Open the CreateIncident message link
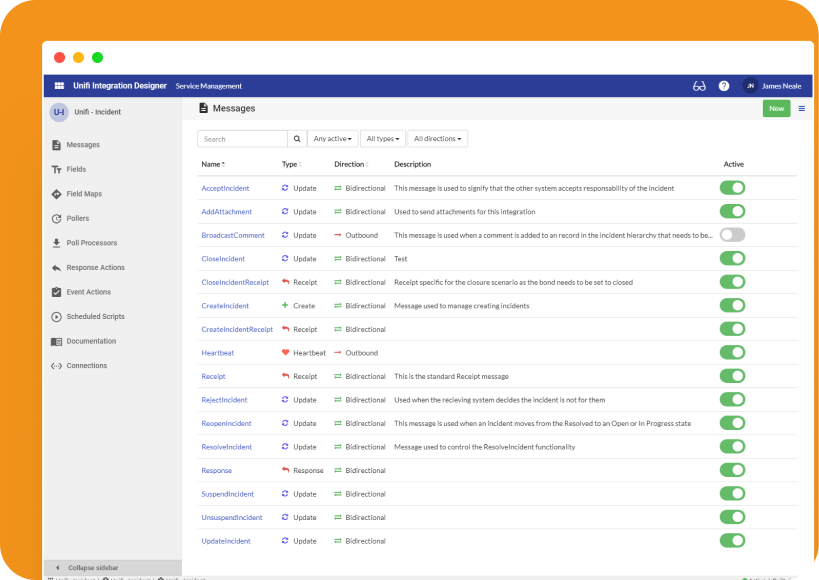The height and width of the screenshot is (580, 819). (225, 306)
